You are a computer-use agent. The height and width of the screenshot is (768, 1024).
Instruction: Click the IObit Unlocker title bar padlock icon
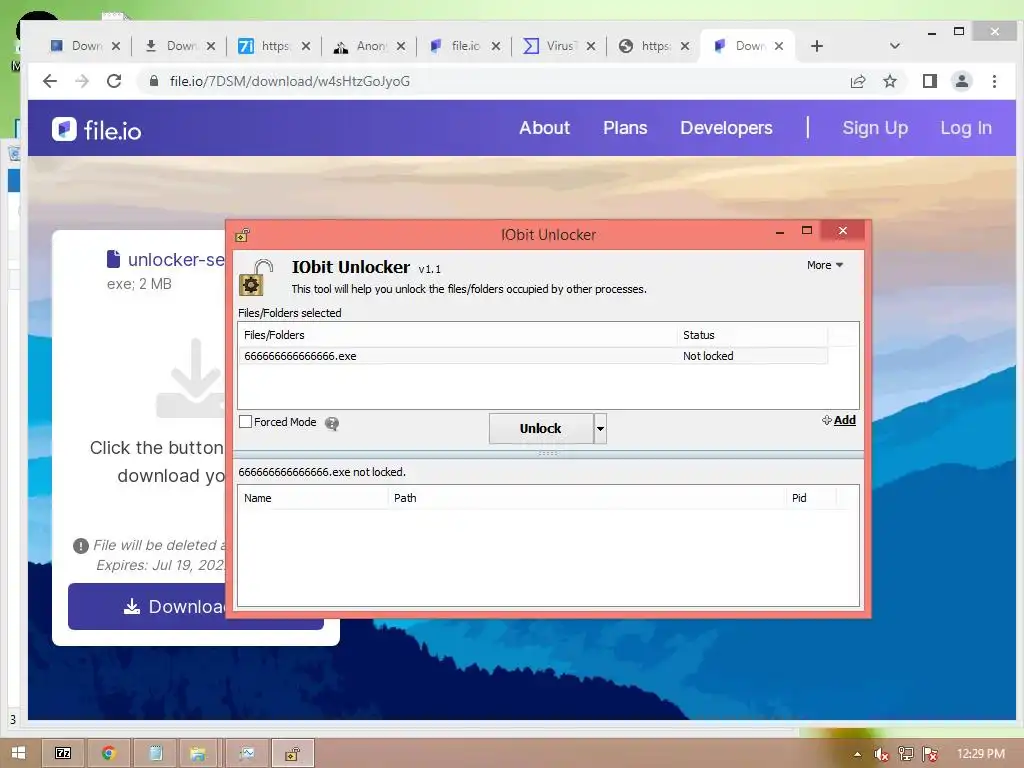(x=242, y=235)
